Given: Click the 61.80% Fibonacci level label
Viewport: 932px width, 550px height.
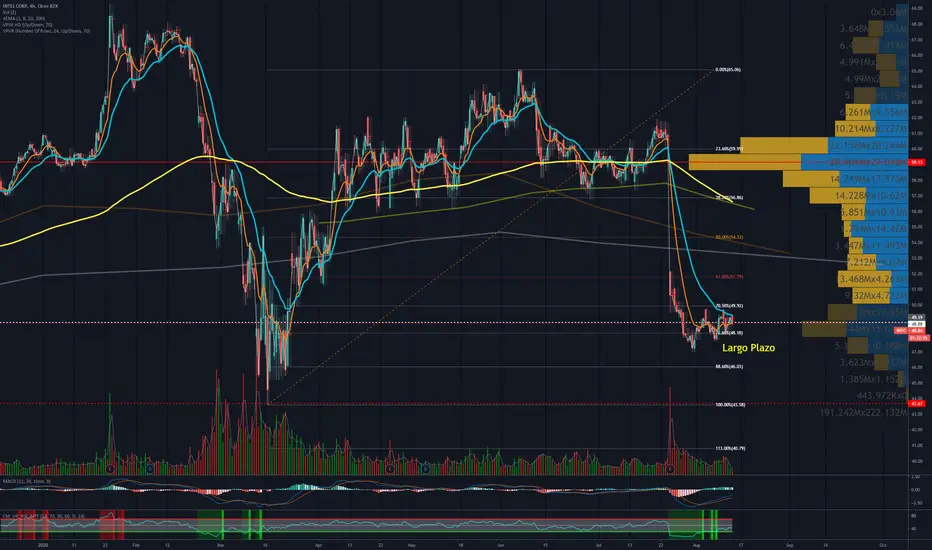Looking at the screenshot, I should point(729,276).
